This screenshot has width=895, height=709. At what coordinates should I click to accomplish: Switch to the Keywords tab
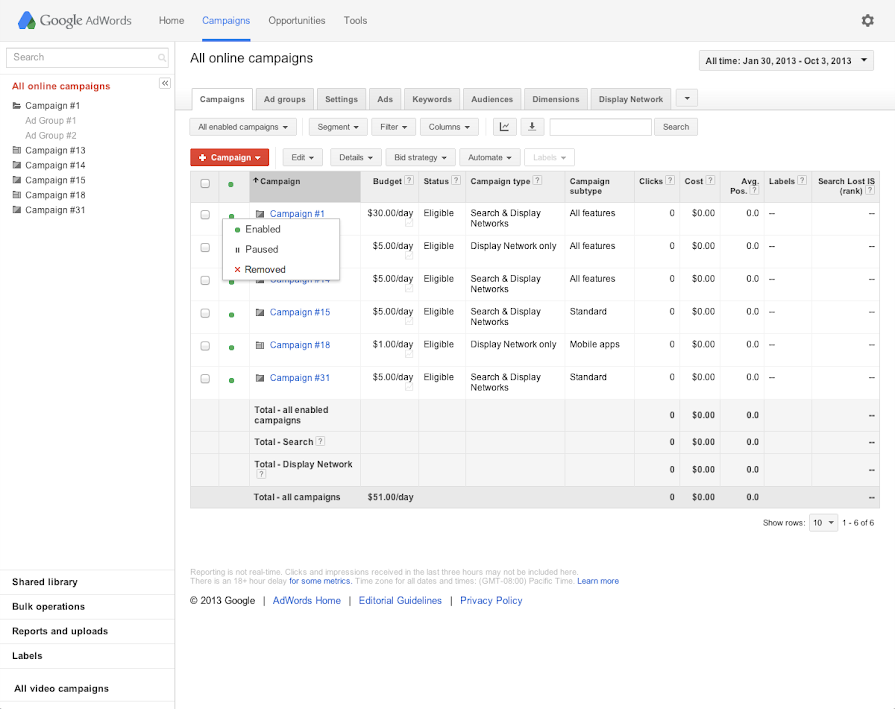tap(432, 99)
